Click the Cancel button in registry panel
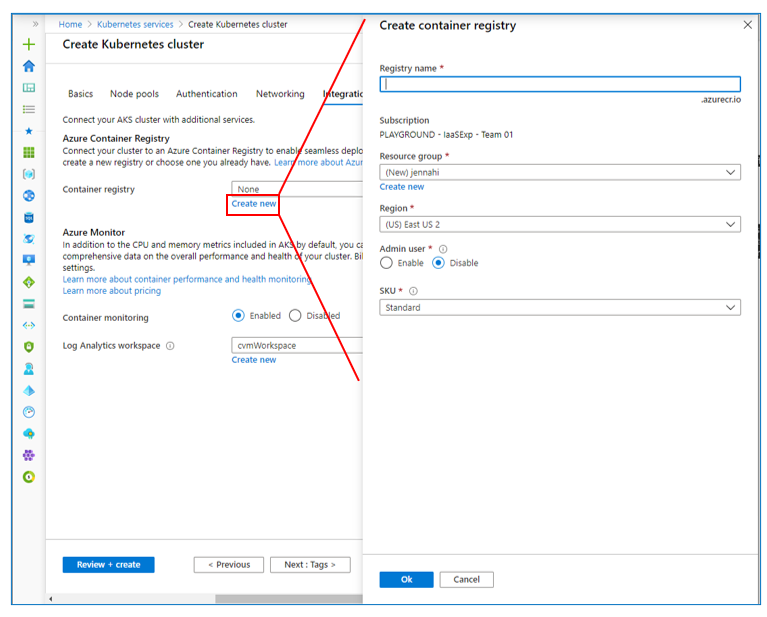This screenshot has height=617, width=767. click(x=467, y=580)
